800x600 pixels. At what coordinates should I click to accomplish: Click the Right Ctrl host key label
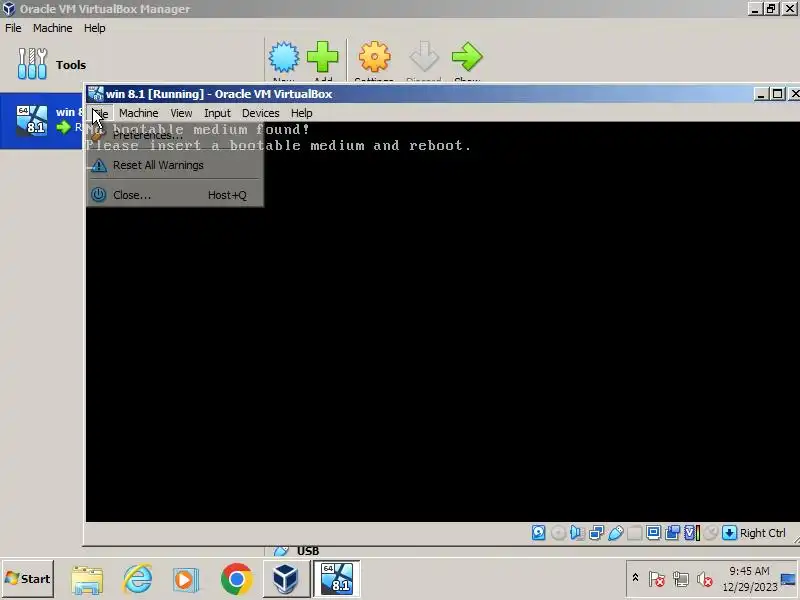[x=763, y=533]
